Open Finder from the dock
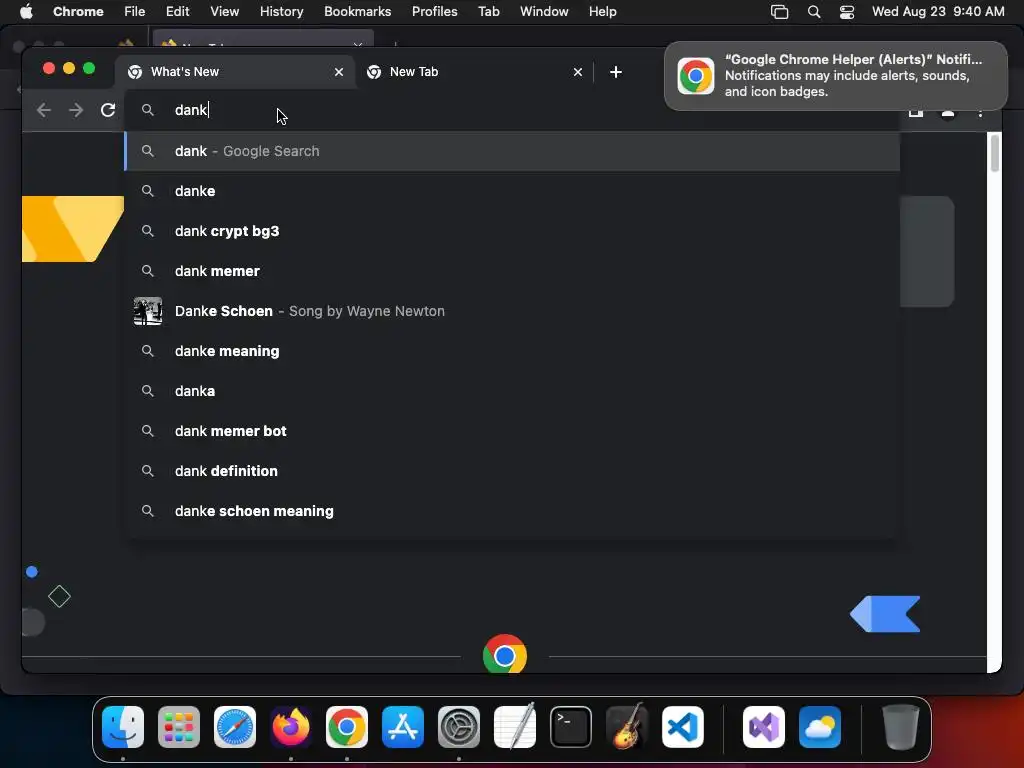Viewport: 1024px width, 768px height. tap(123, 727)
